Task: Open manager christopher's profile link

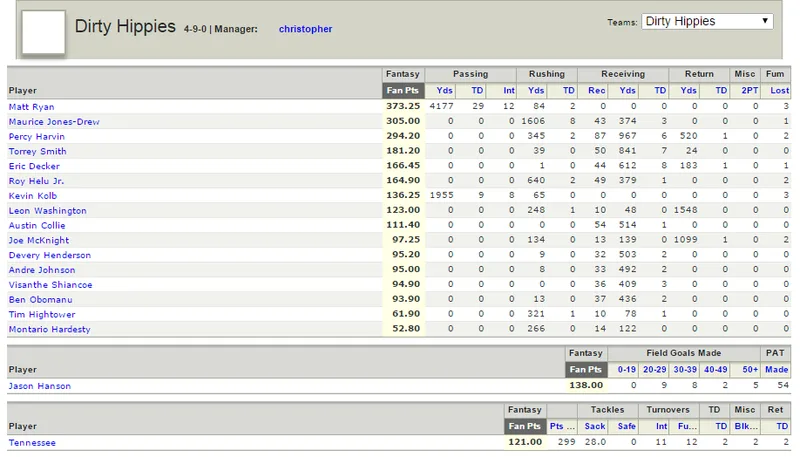Action: coord(305,29)
